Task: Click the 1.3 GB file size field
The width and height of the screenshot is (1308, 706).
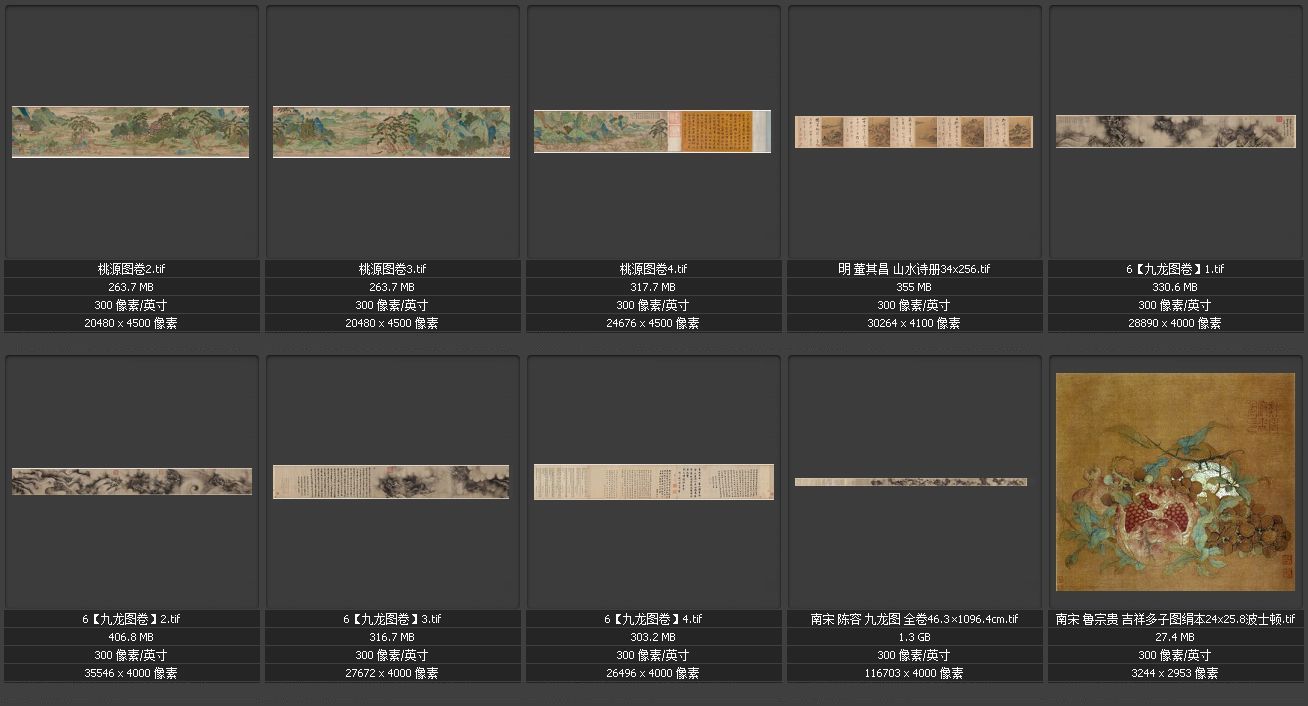Action: click(914, 637)
